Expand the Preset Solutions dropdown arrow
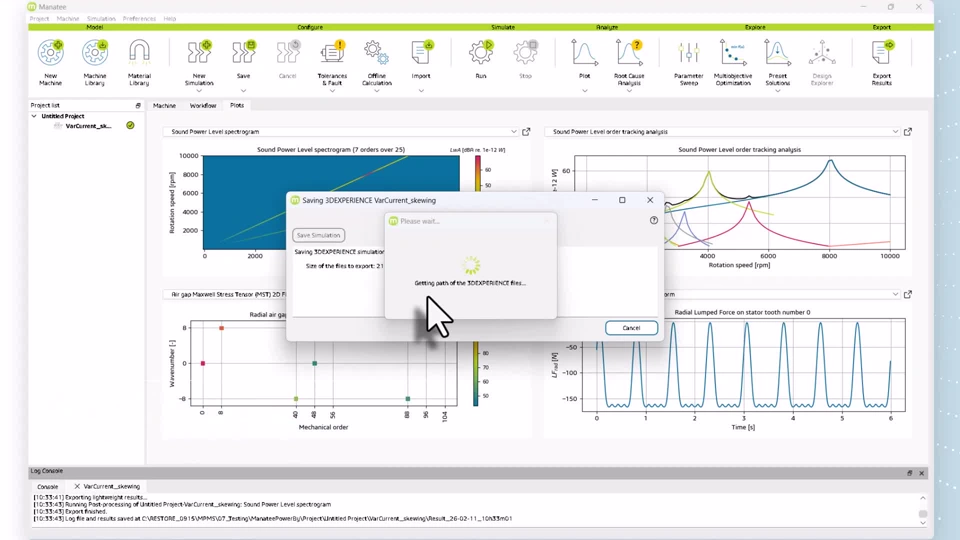 pyautogui.click(x=778, y=91)
